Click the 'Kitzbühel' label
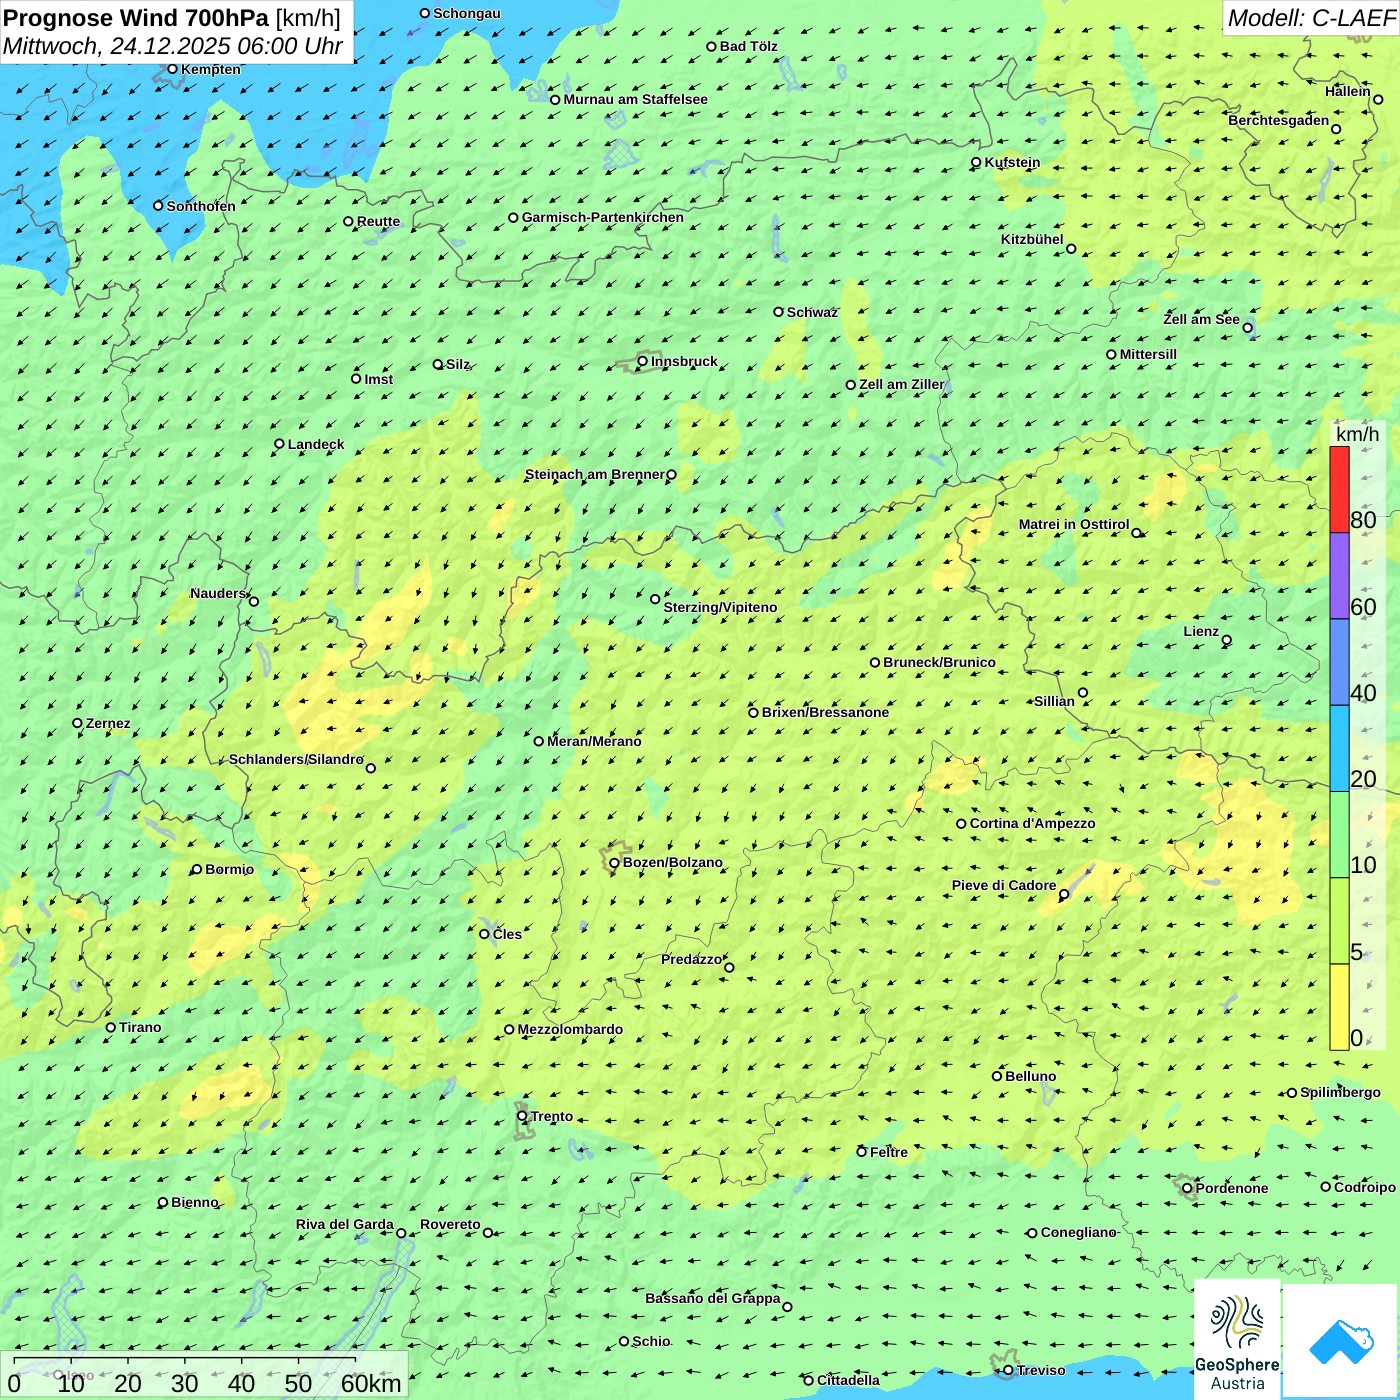This screenshot has height=1400, width=1400. click(1032, 239)
